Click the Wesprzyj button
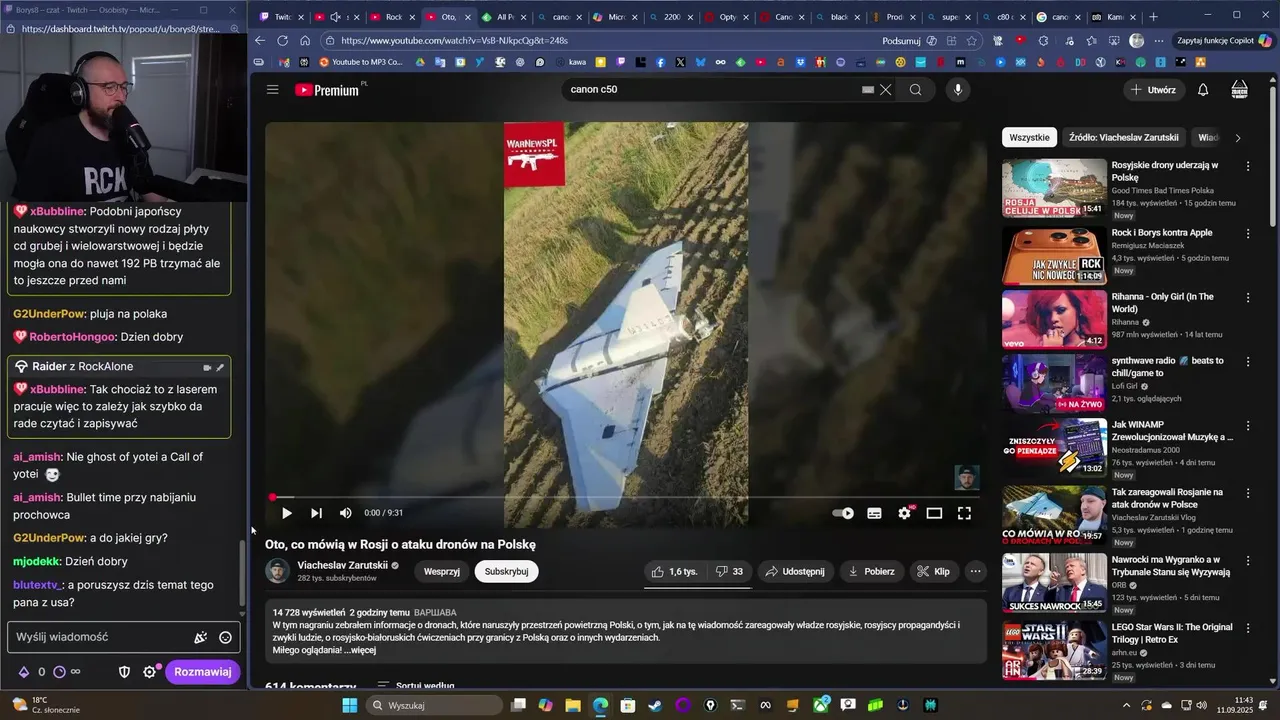Screen dimensions: 1280x720 pos(442,571)
